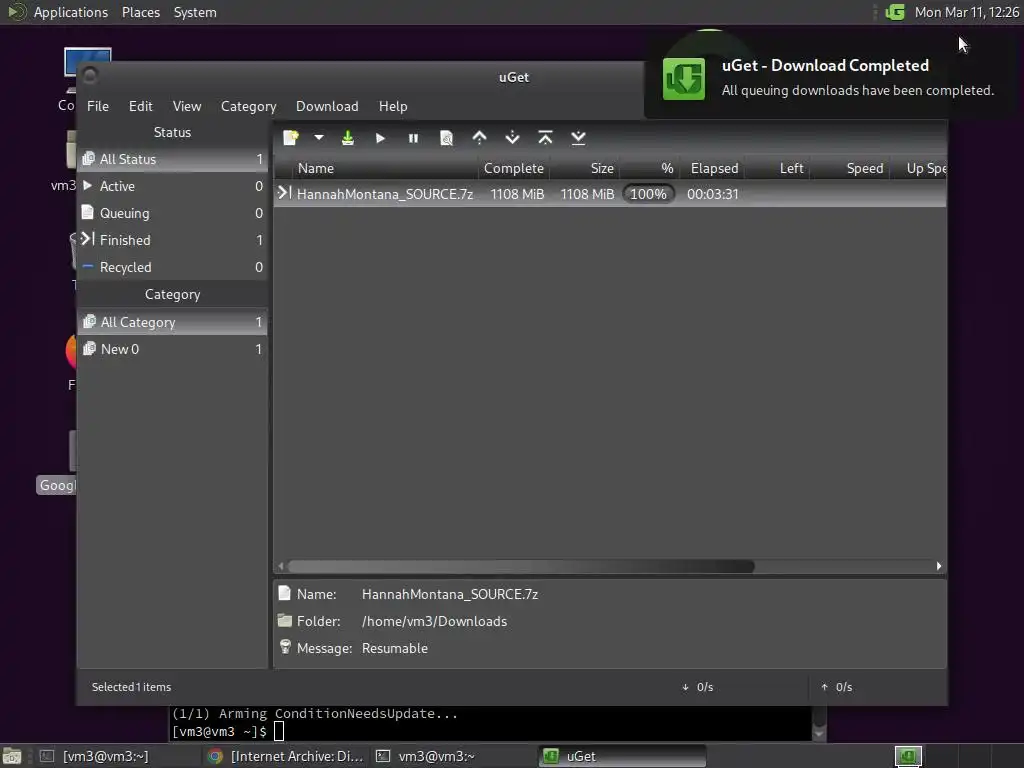Select the Queuing status filter
The width and height of the screenshot is (1024, 768).
coord(172,213)
